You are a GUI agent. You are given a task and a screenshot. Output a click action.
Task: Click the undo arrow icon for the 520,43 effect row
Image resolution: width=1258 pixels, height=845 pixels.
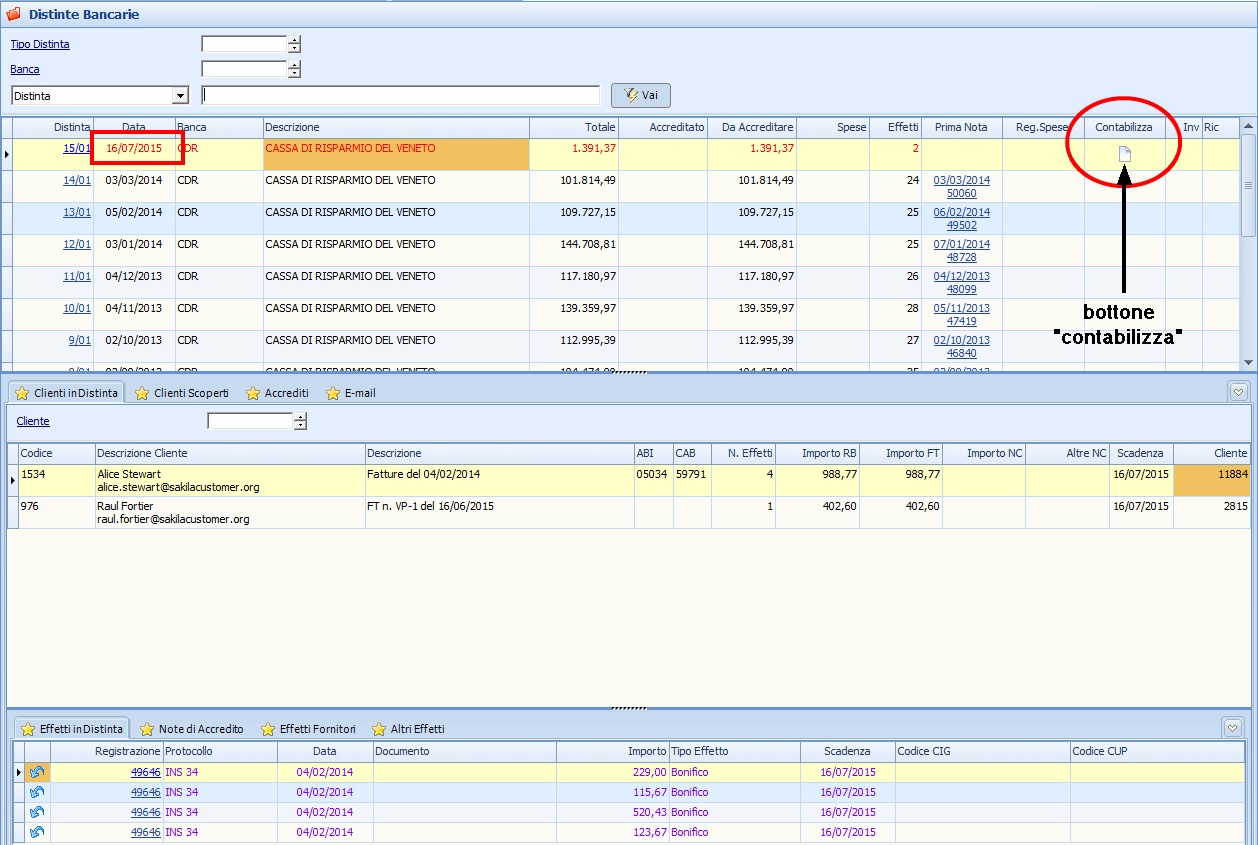pos(37,812)
